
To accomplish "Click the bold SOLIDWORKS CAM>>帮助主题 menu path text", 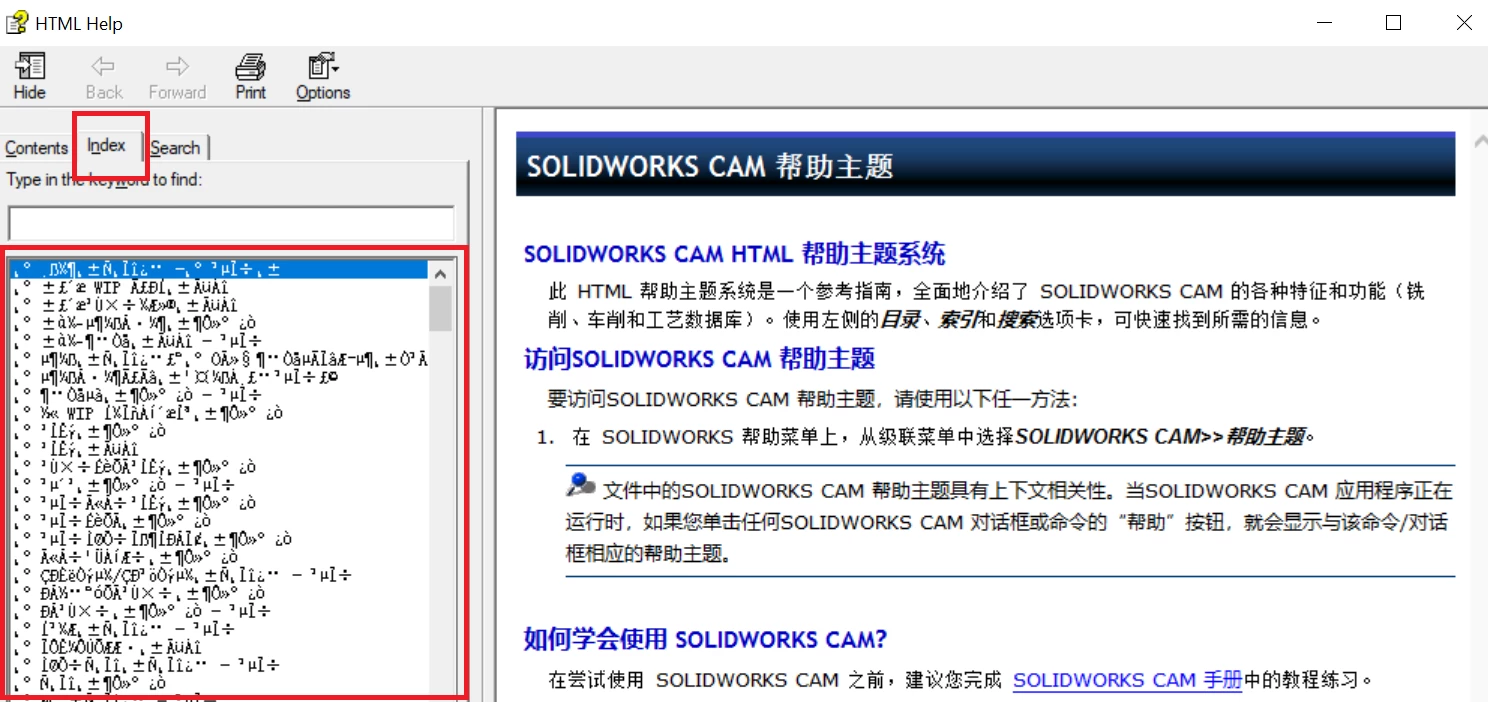I will click(x=1161, y=437).
